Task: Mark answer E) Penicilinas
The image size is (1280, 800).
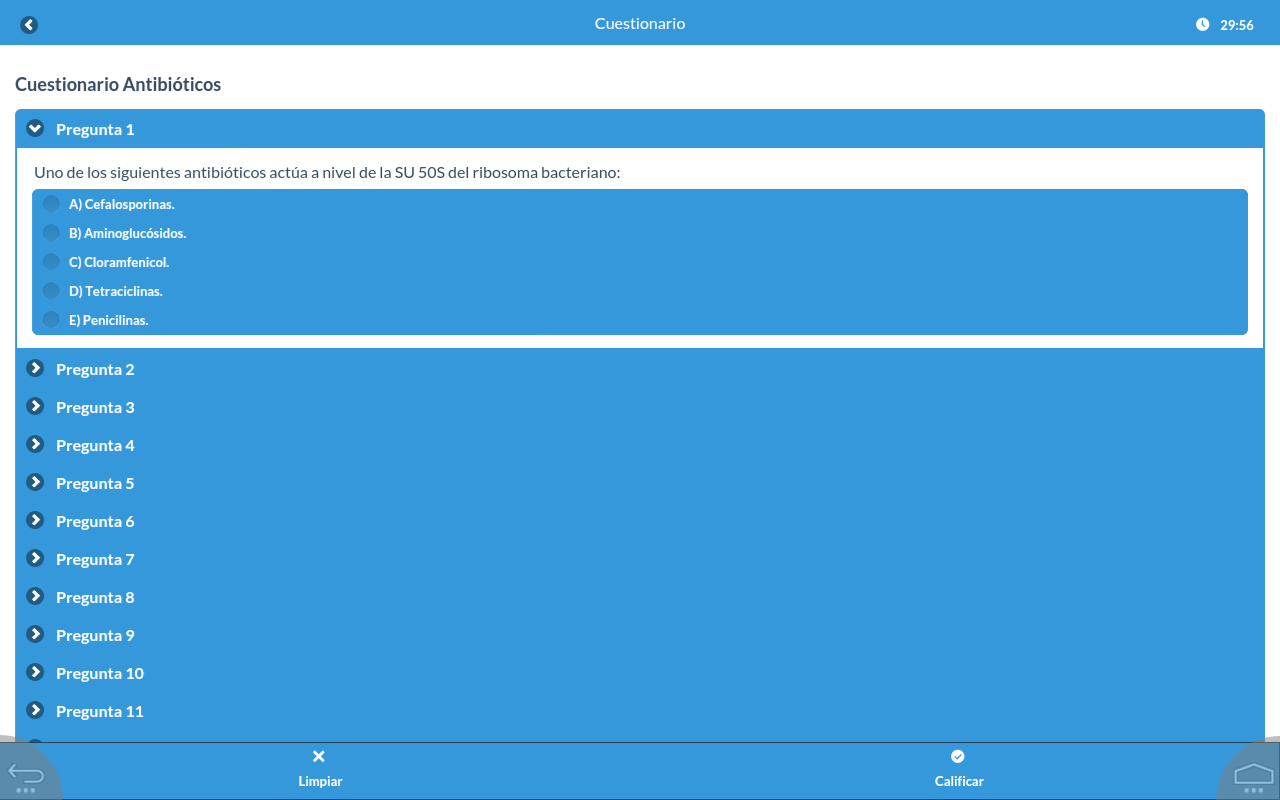Action: (640, 320)
